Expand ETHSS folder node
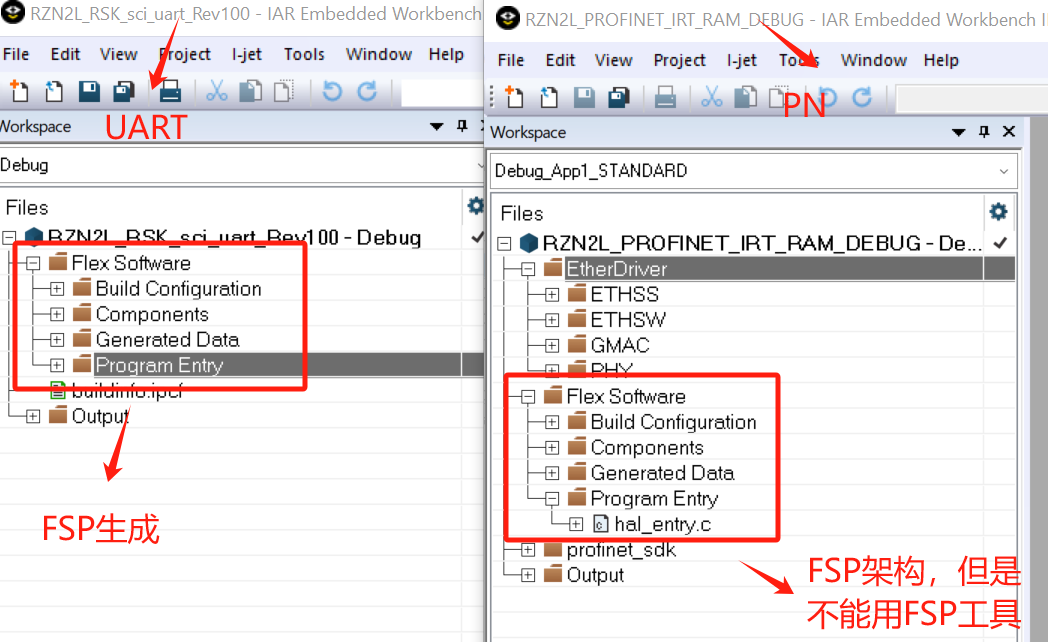Viewport: 1048px width, 642px height. (x=552, y=295)
